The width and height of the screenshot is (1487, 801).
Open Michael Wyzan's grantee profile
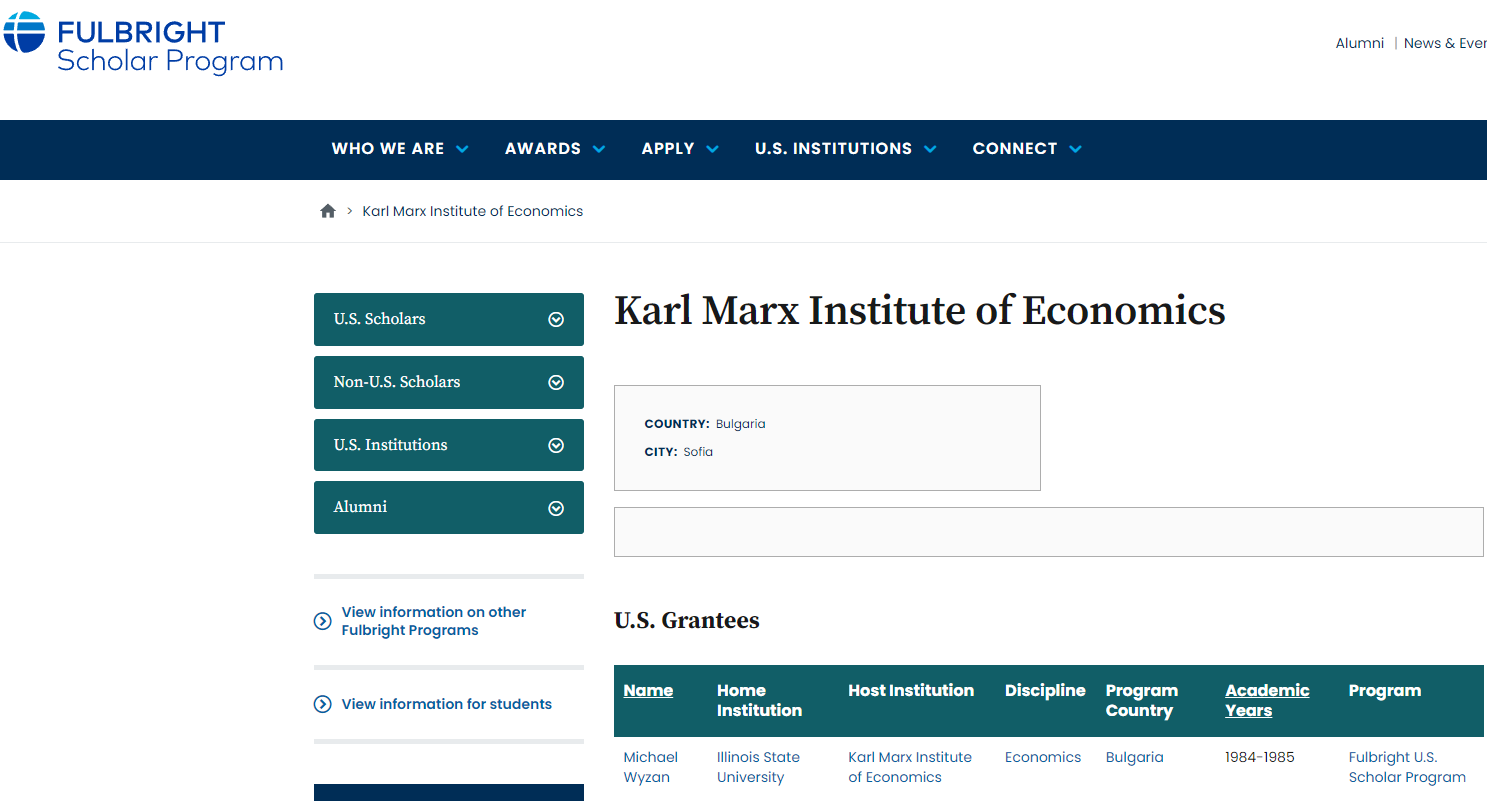pos(650,767)
